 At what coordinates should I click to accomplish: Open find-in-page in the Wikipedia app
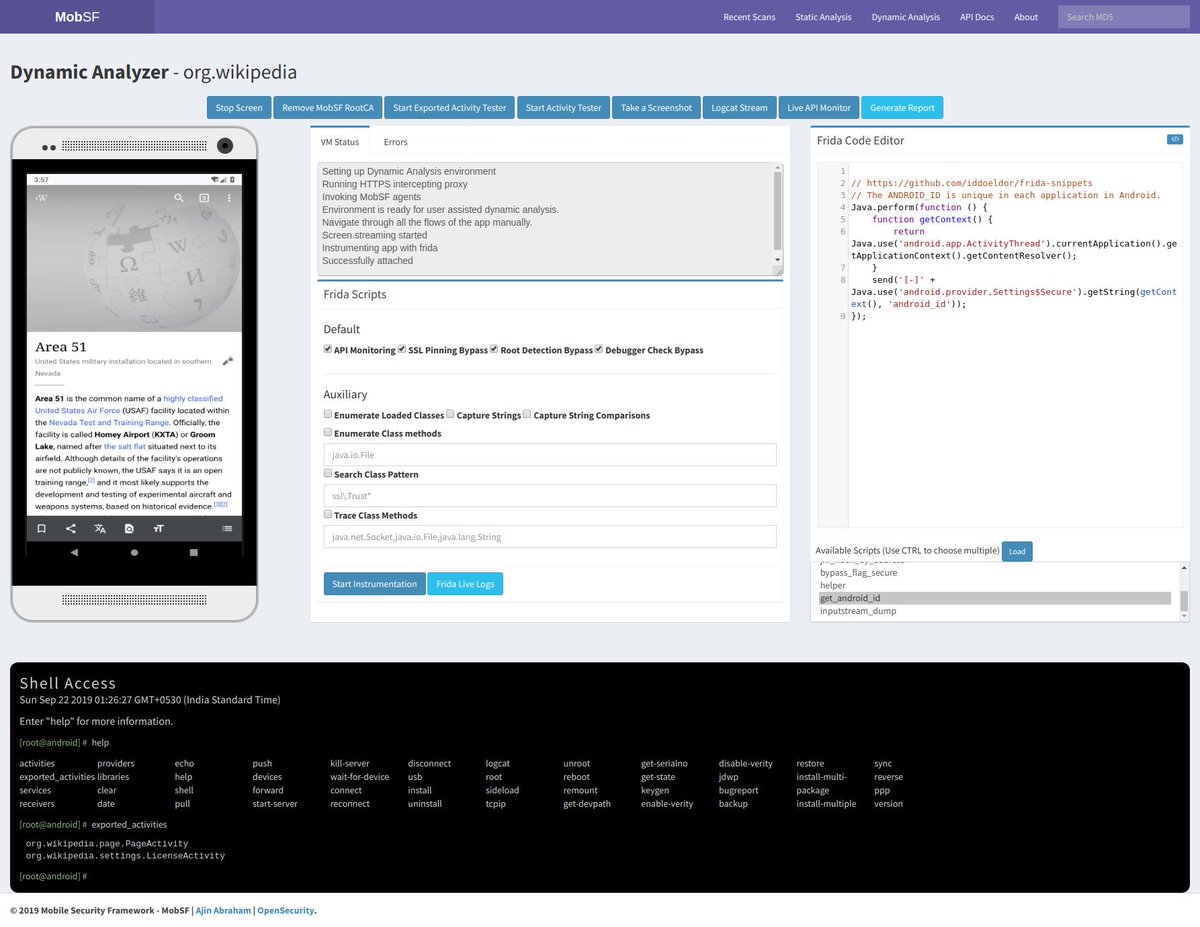[128, 529]
